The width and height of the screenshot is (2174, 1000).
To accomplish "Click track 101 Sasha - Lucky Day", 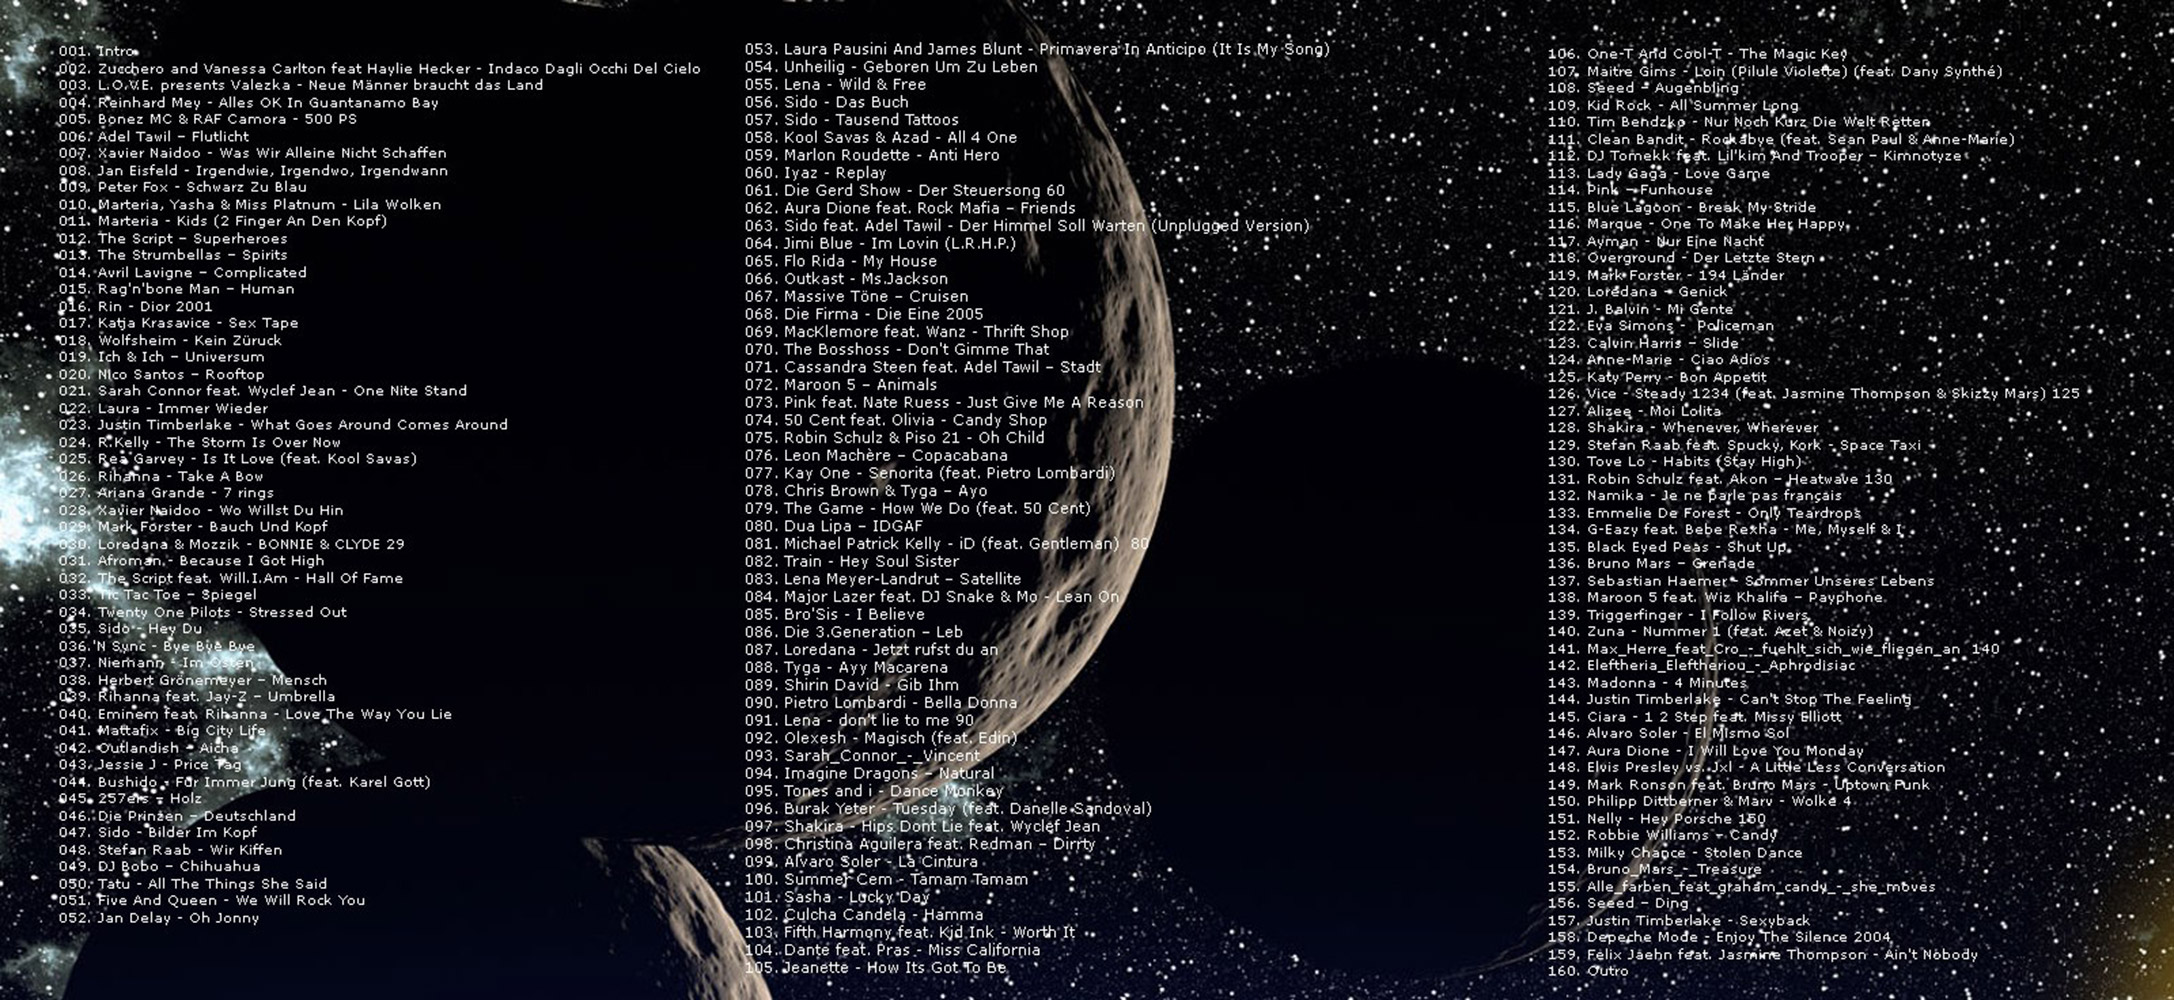I will [837, 897].
